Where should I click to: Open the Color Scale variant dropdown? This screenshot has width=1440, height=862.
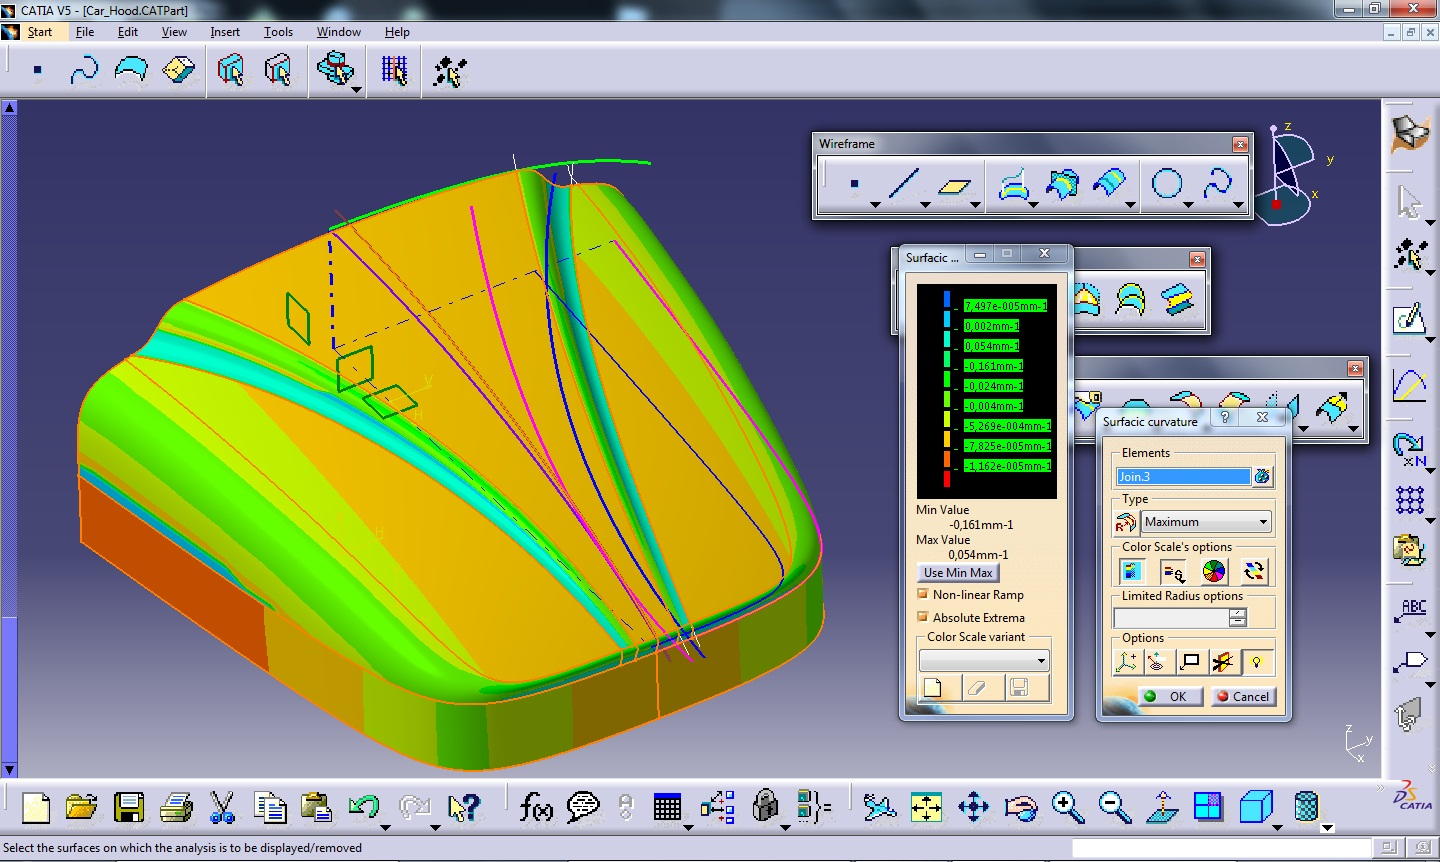(984, 660)
